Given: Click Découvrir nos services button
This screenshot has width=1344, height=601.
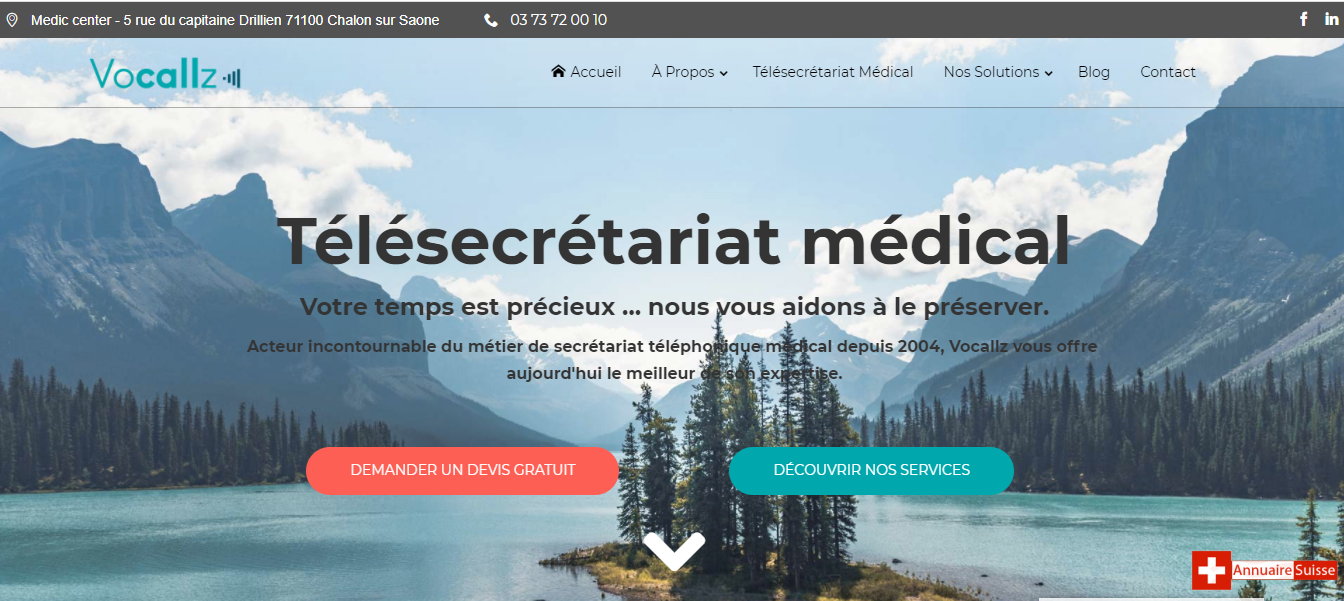Looking at the screenshot, I should (871, 470).
